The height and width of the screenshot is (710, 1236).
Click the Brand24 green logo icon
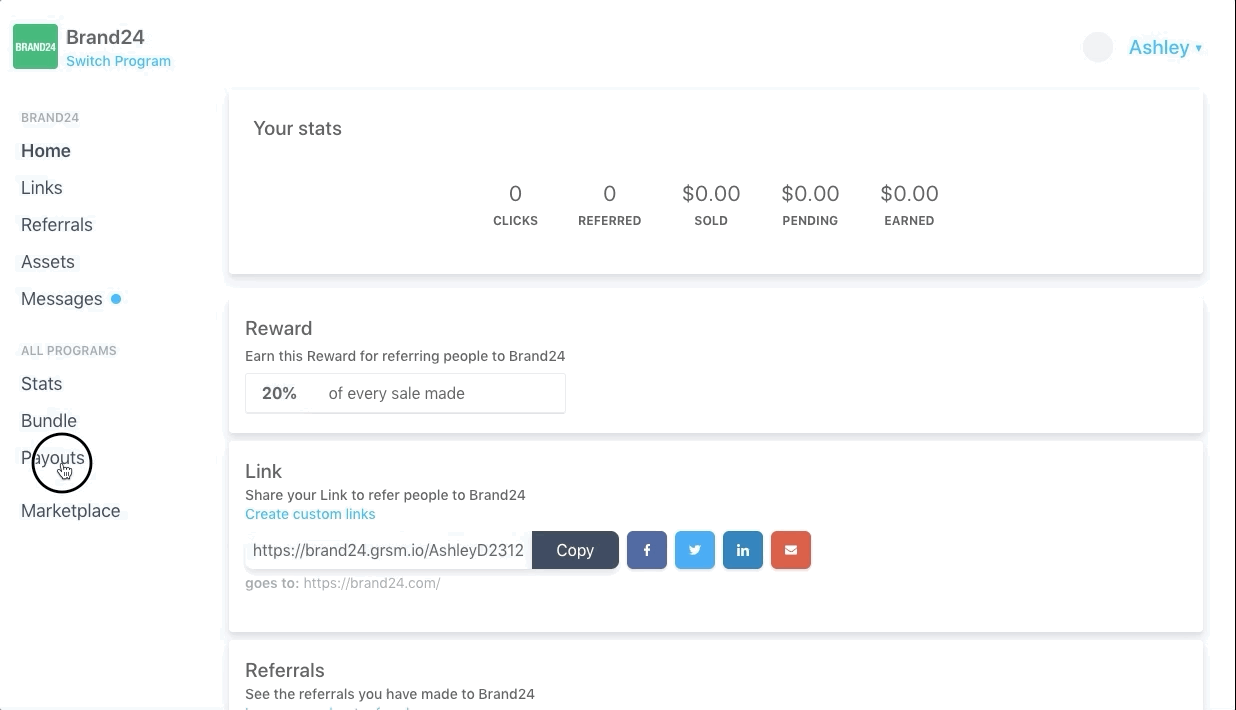[35, 47]
